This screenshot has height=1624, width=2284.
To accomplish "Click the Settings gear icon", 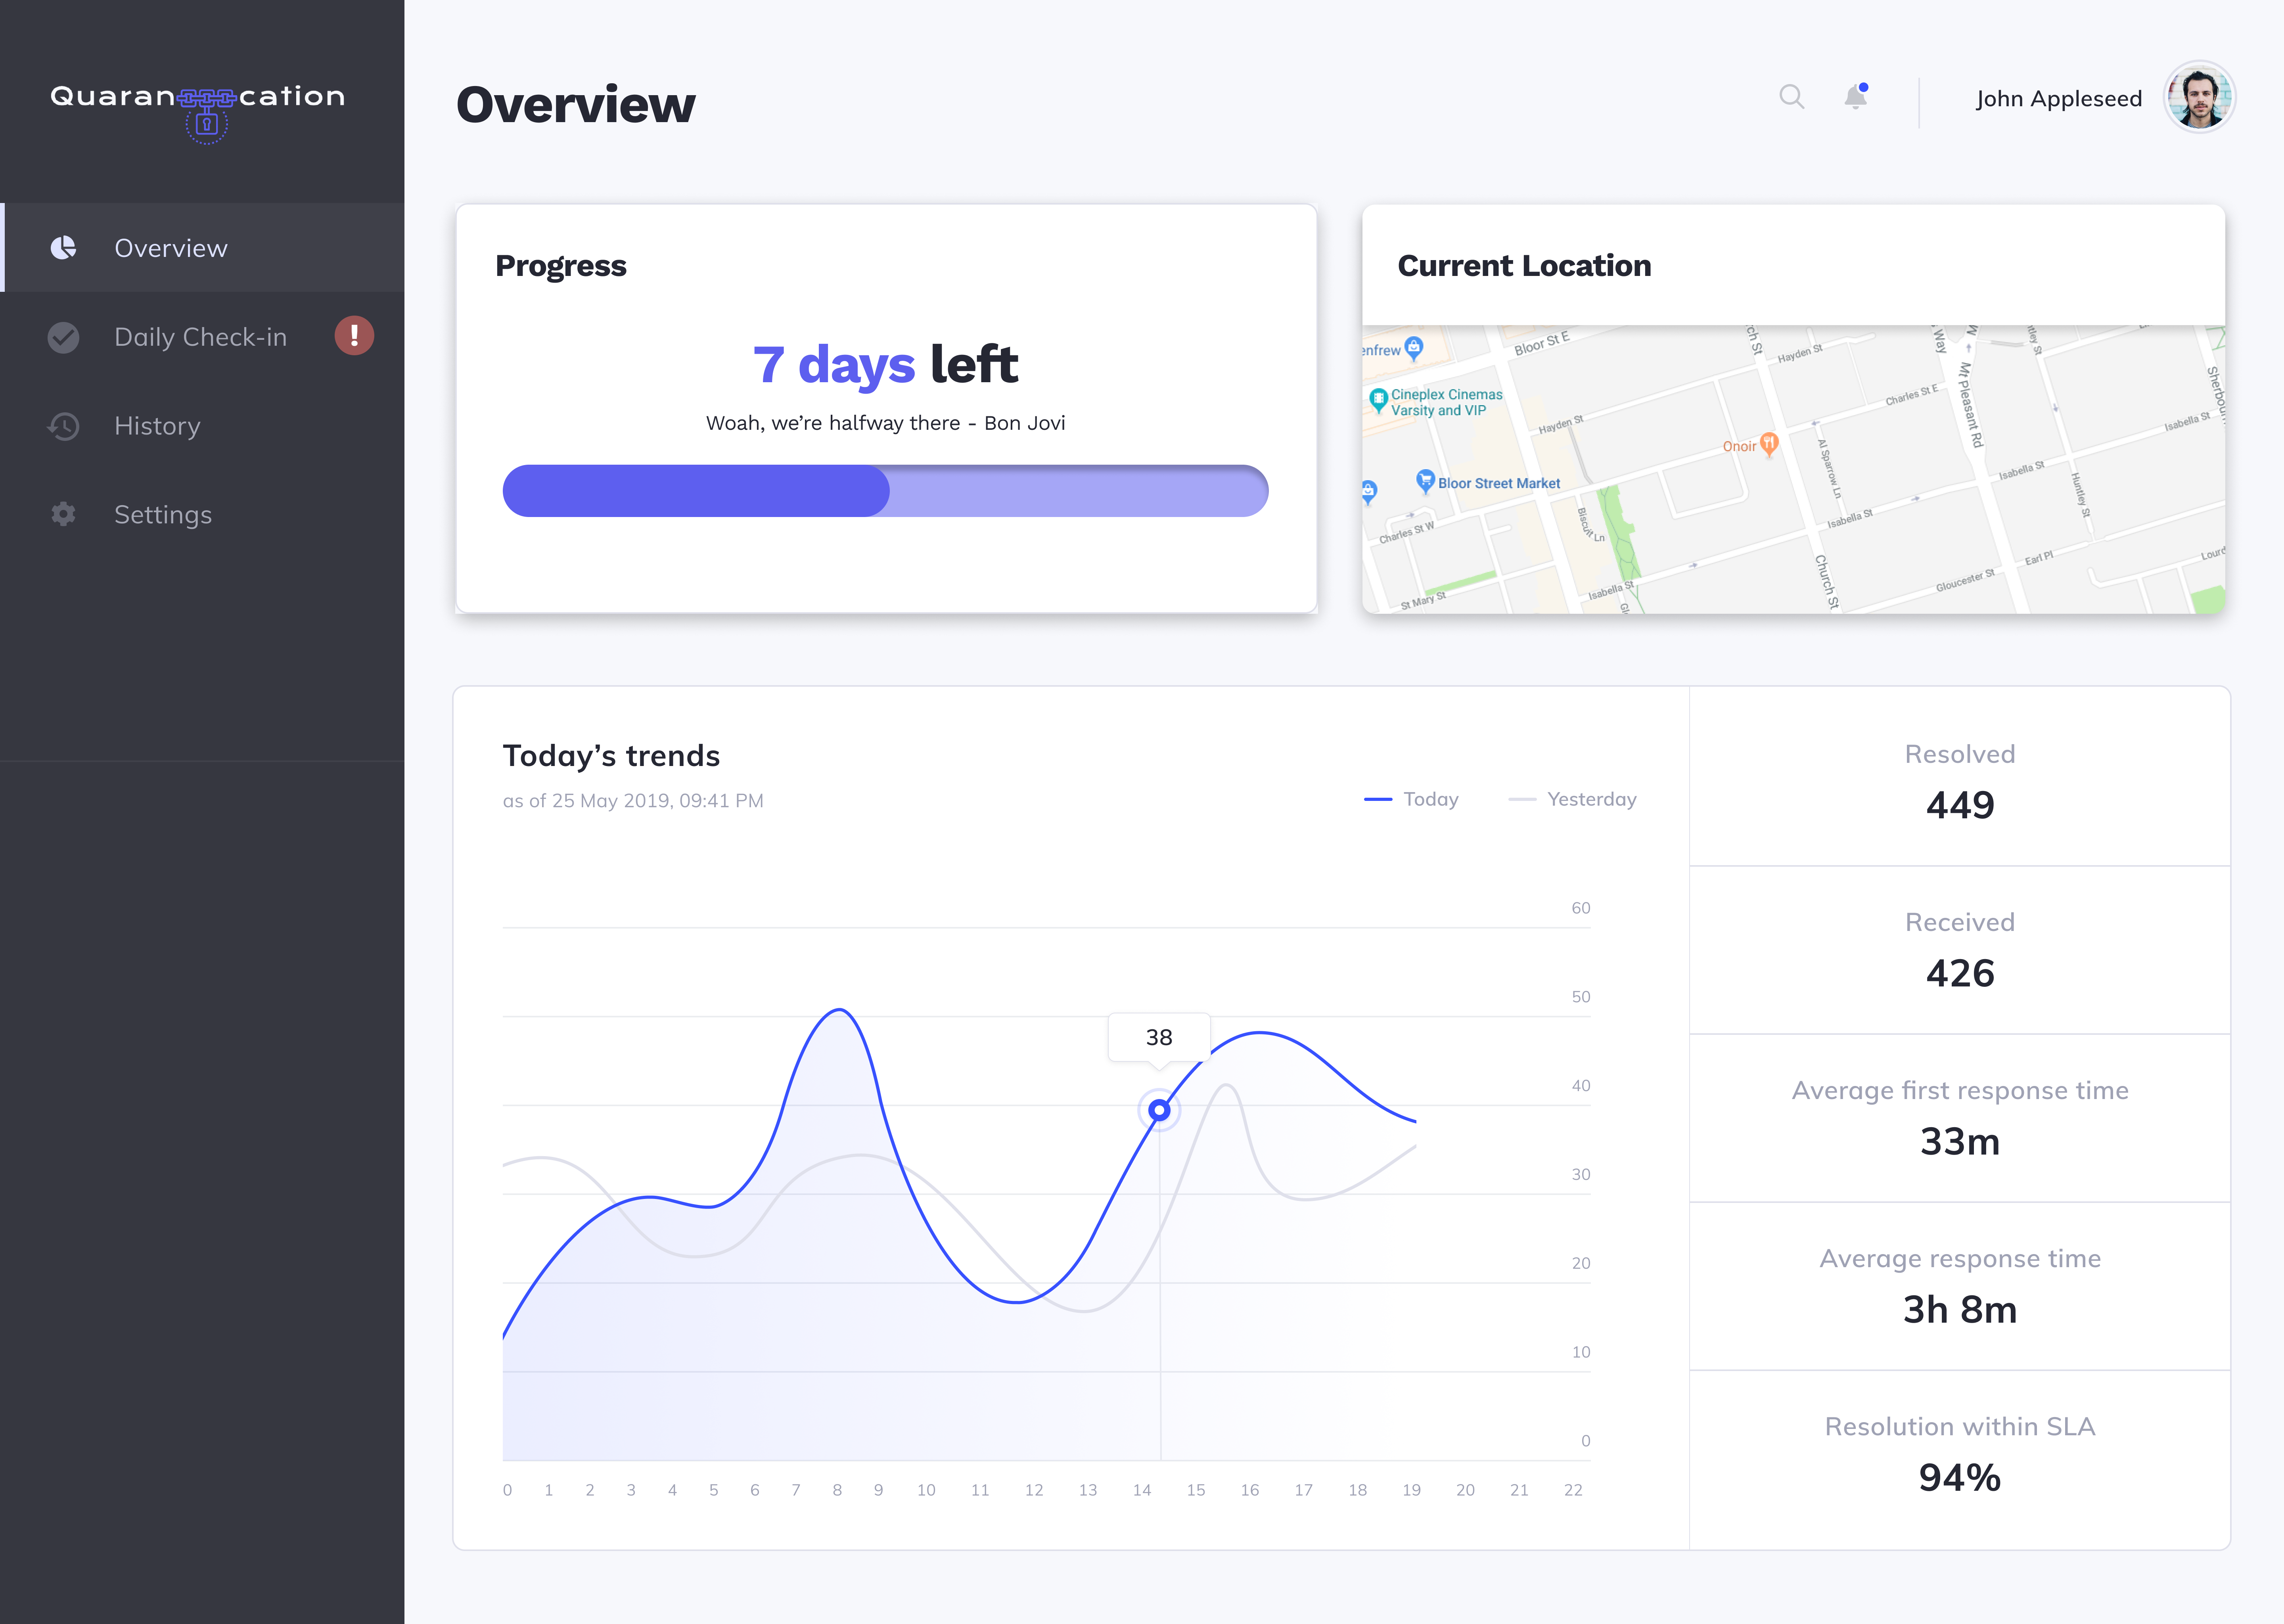I will pyautogui.click(x=63, y=514).
